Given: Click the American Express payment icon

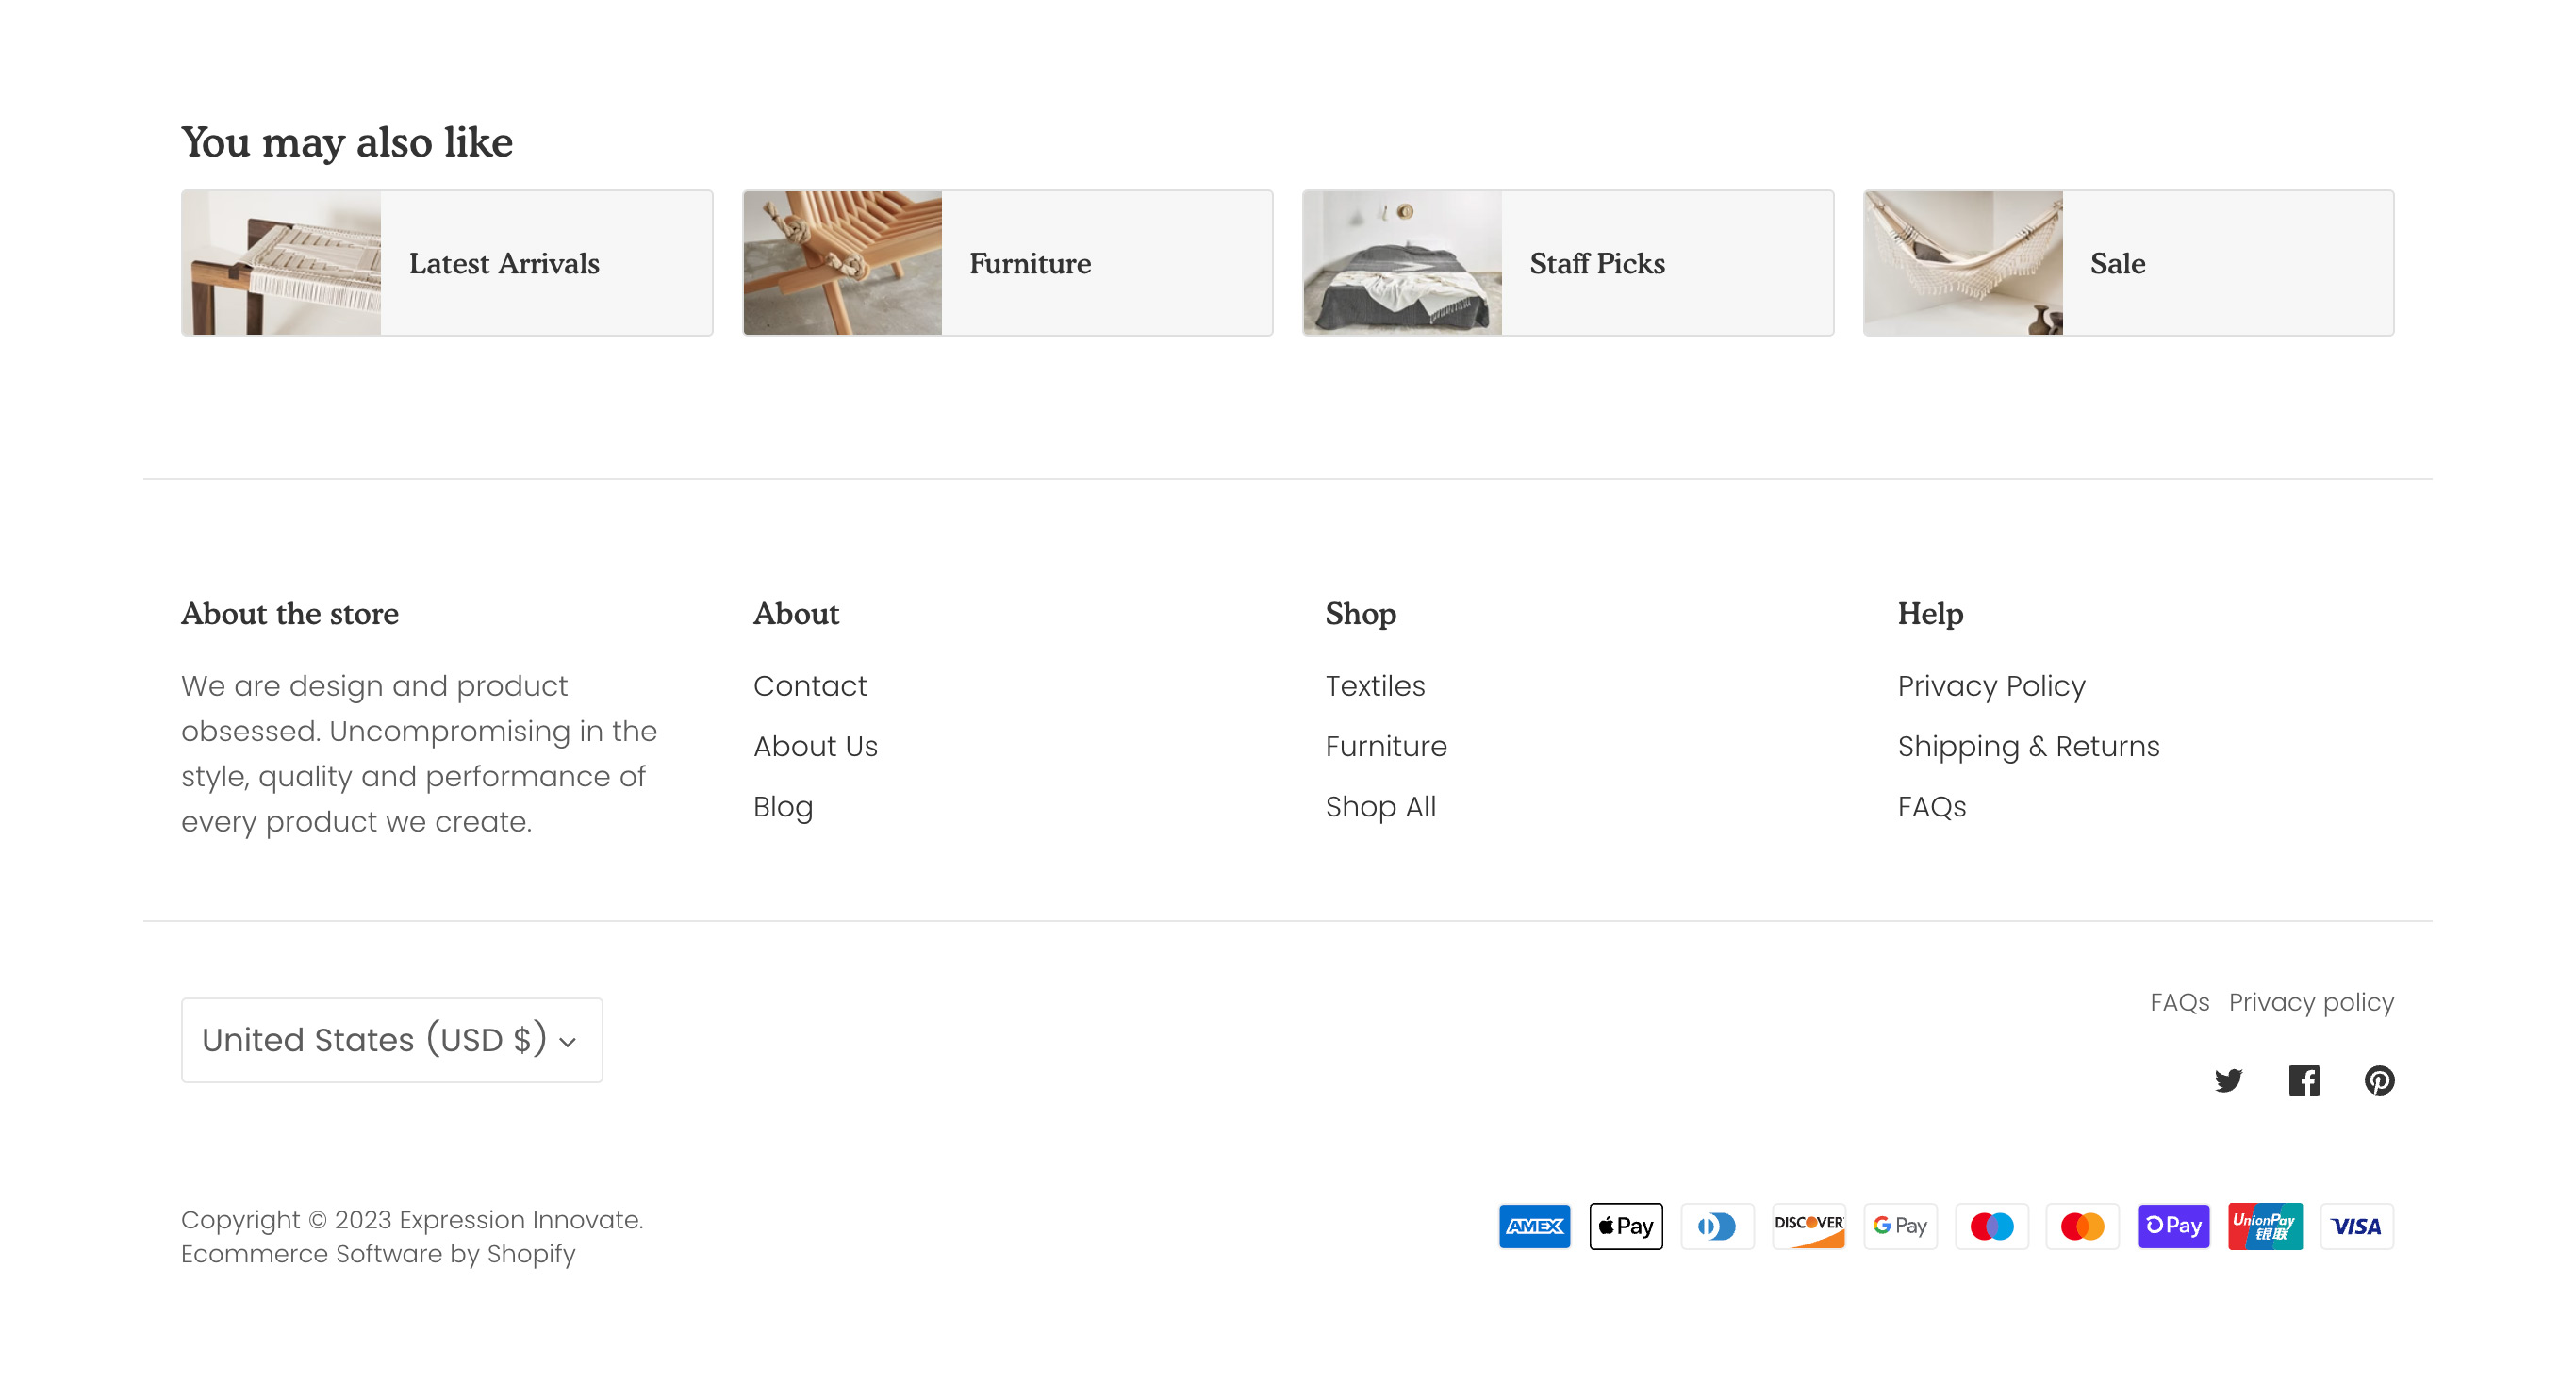Looking at the screenshot, I should pyautogui.click(x=1534, y=1226).
